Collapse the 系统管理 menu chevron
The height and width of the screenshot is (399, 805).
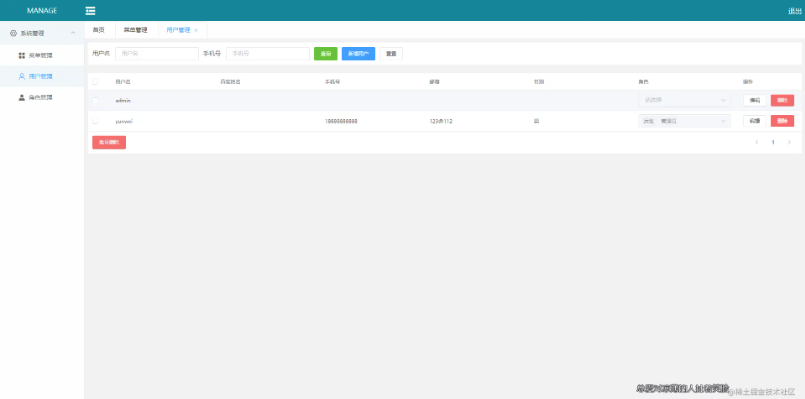73,33
